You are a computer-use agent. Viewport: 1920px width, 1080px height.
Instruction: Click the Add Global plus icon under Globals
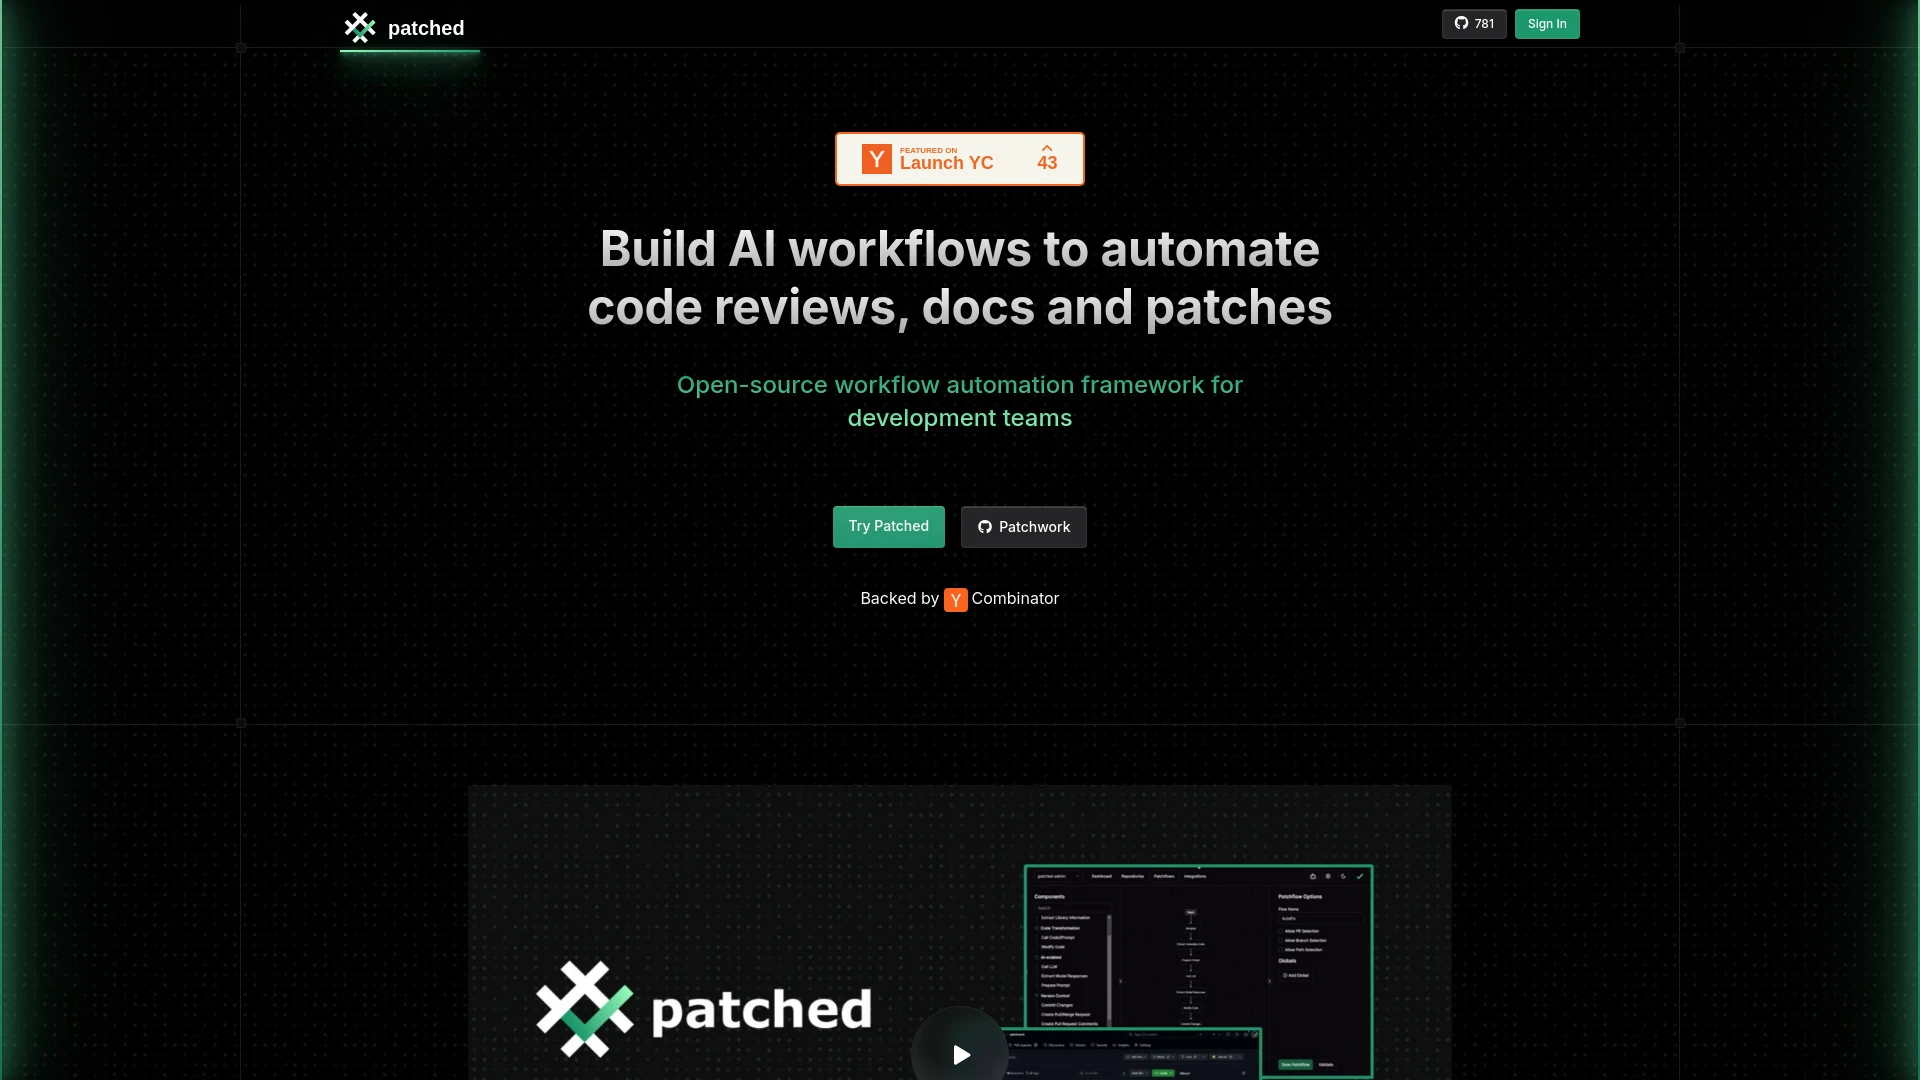pyautogui.click(x=1285, y=975)
